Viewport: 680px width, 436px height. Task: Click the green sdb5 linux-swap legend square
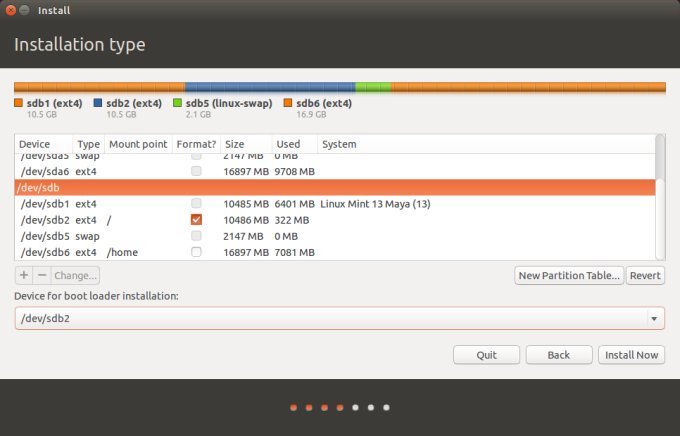pyautogui.click(x=177, y=103)
